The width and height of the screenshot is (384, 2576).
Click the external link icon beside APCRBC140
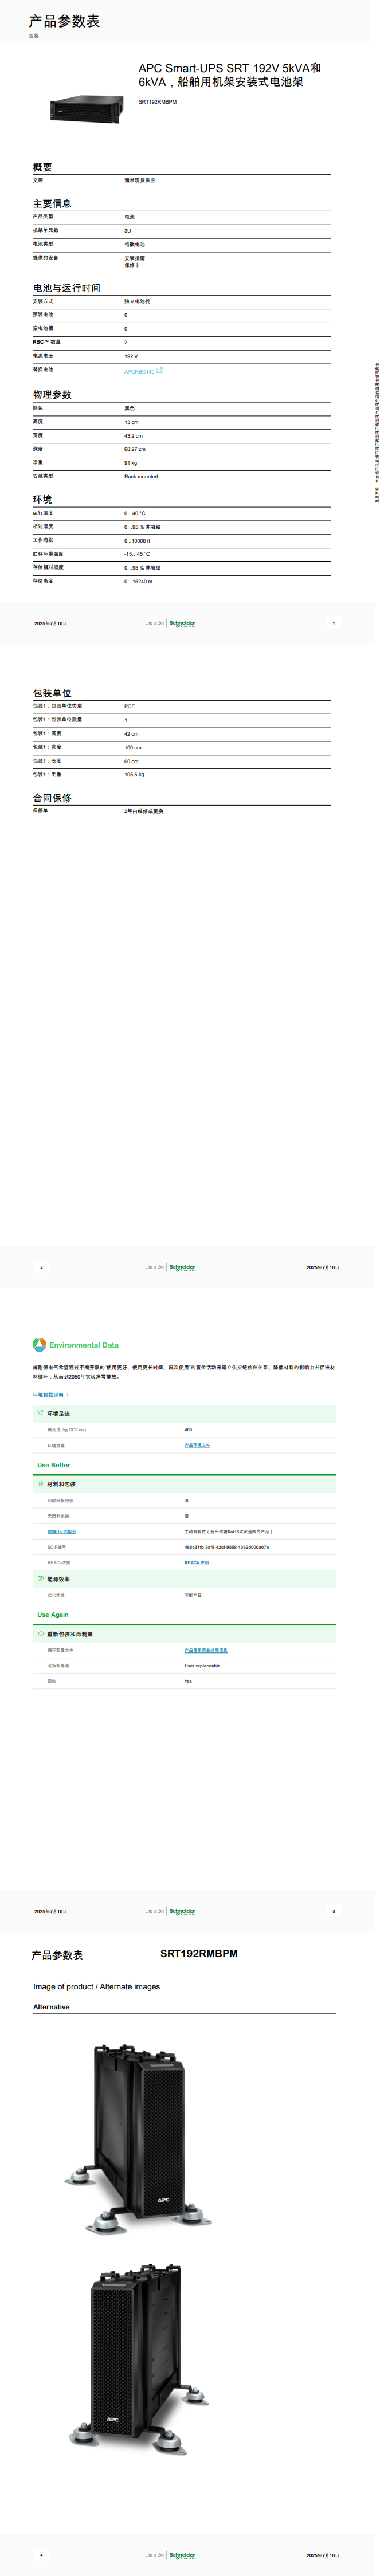tap(160, 370)
